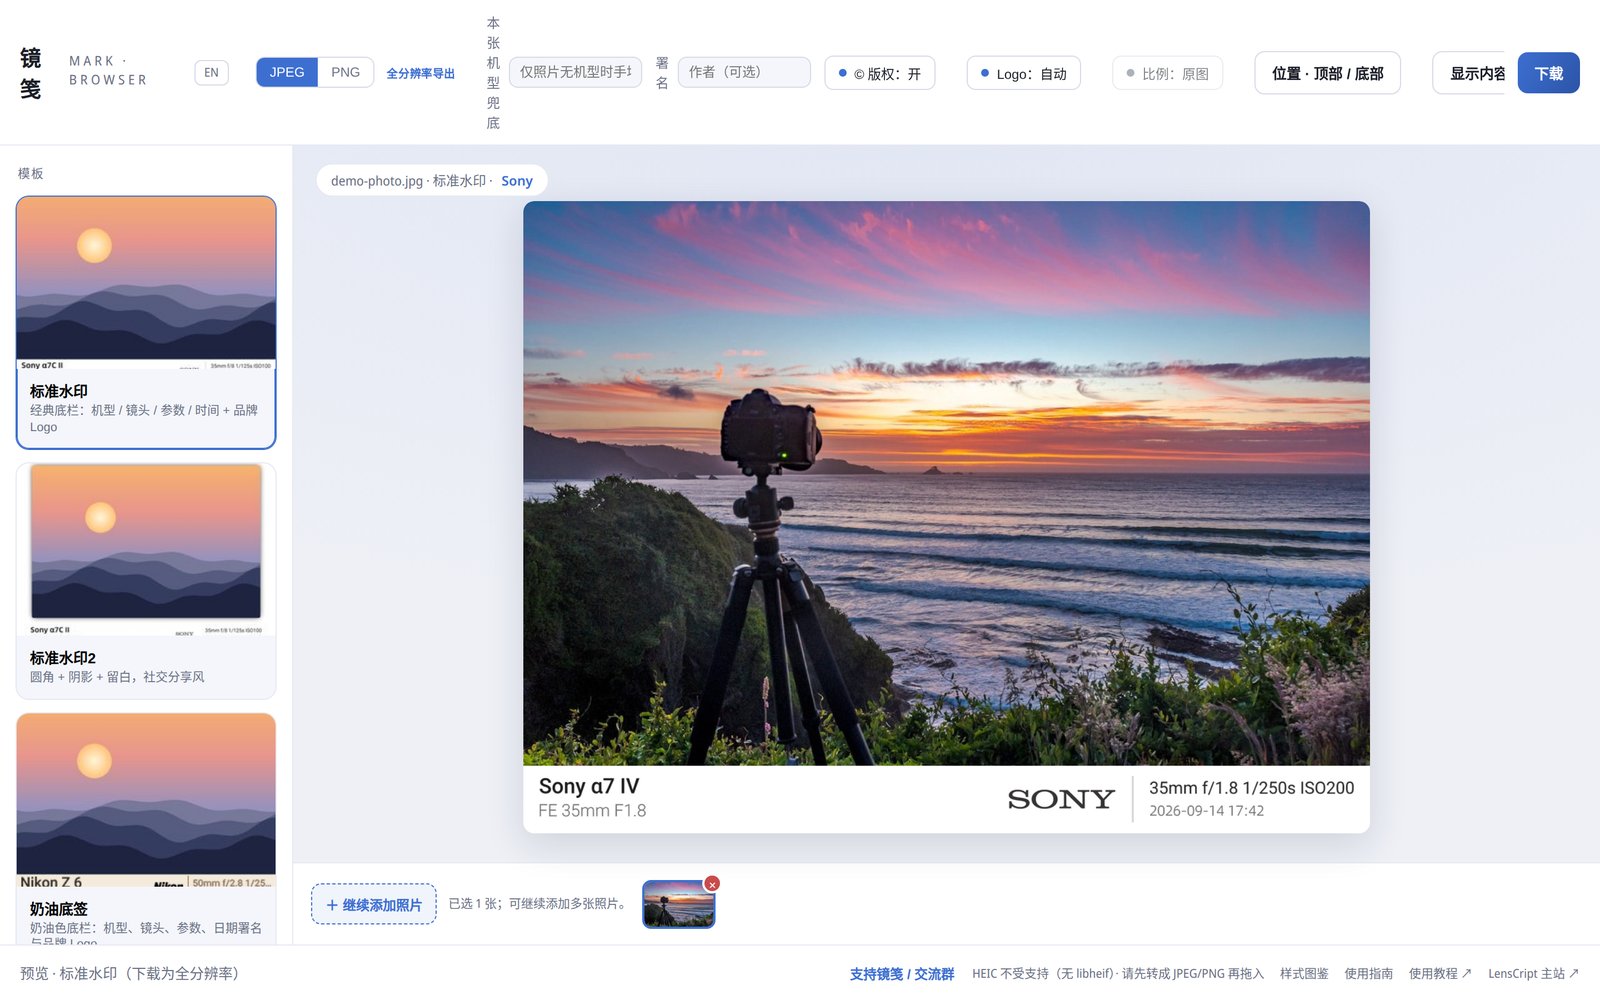Viewport: 1600px width, 1000px height.
Task: Open the 样式图鉴 style gallery link
Action: 1304,974
